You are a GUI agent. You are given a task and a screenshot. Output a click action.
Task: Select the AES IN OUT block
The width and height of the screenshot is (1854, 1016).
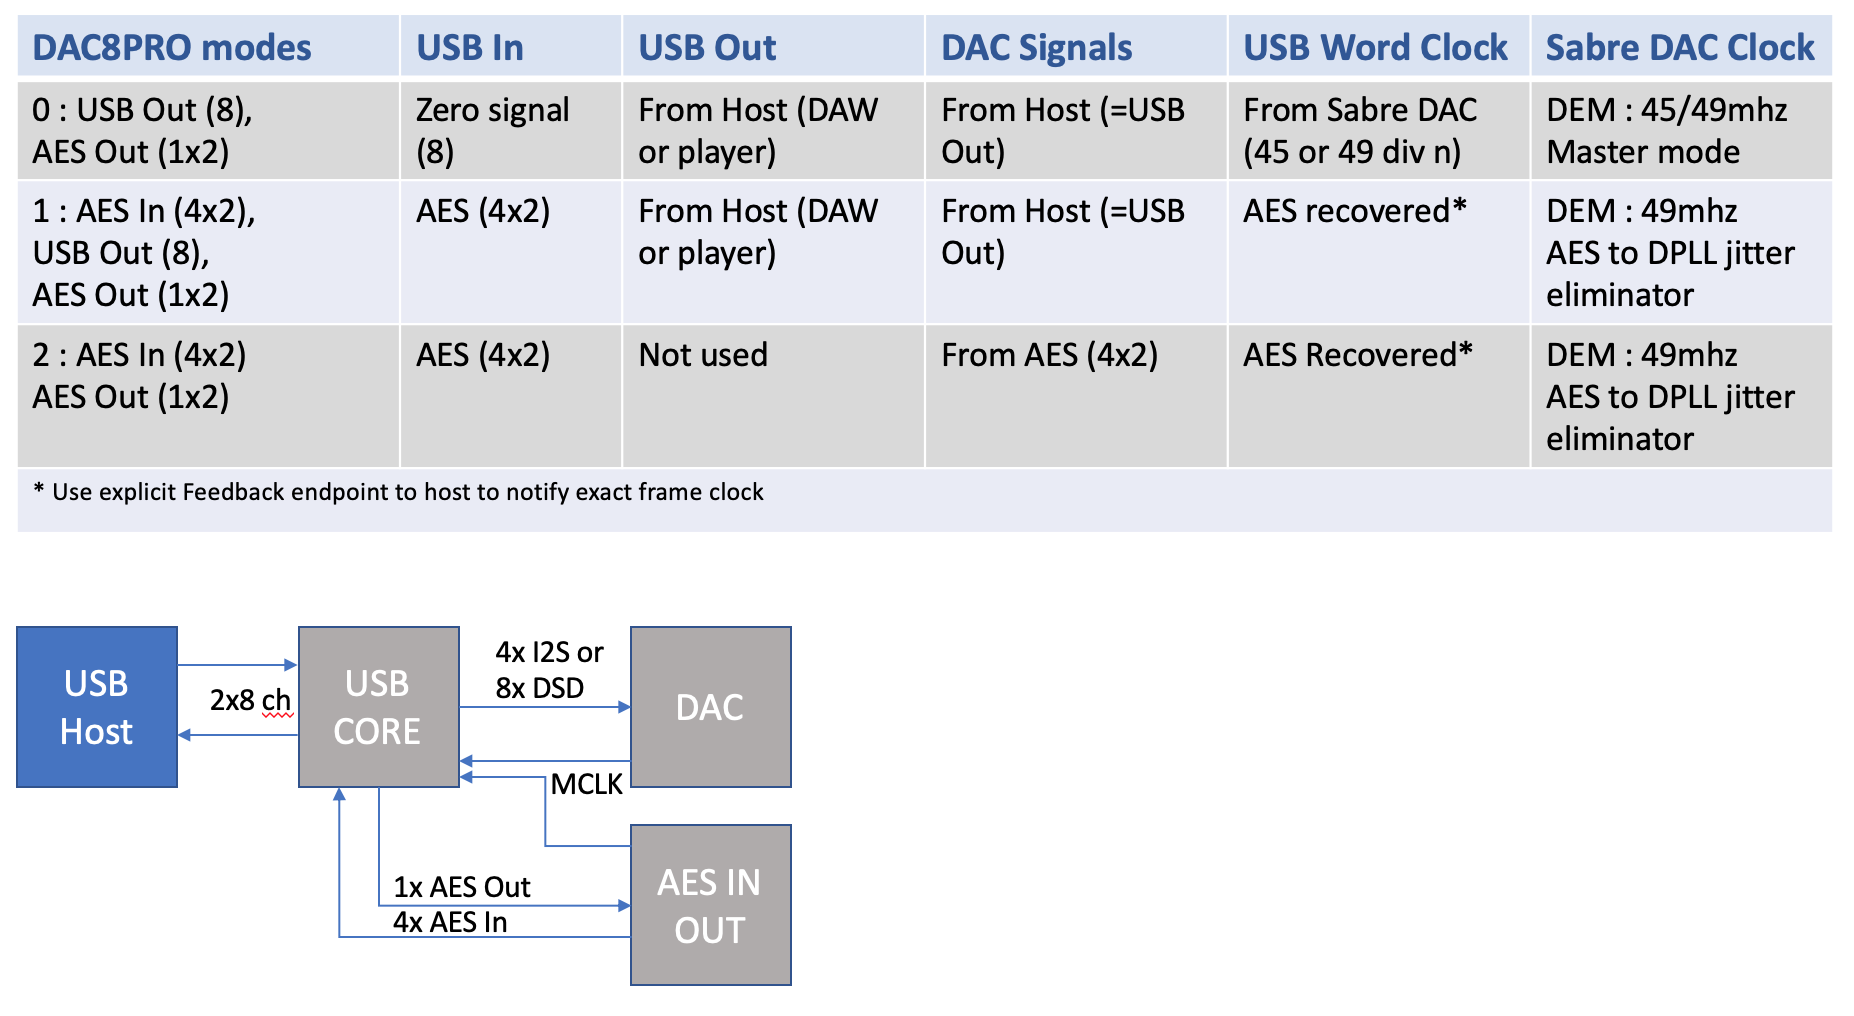711,905
